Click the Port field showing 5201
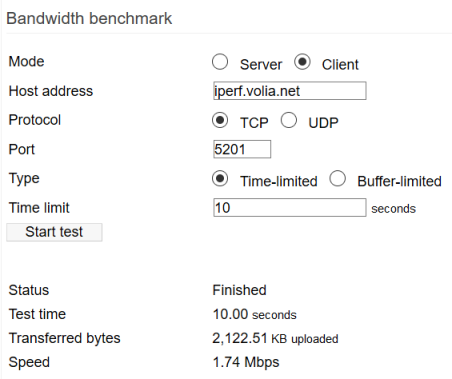The height and width of the screenshot is (379, 452). [242, 149]
